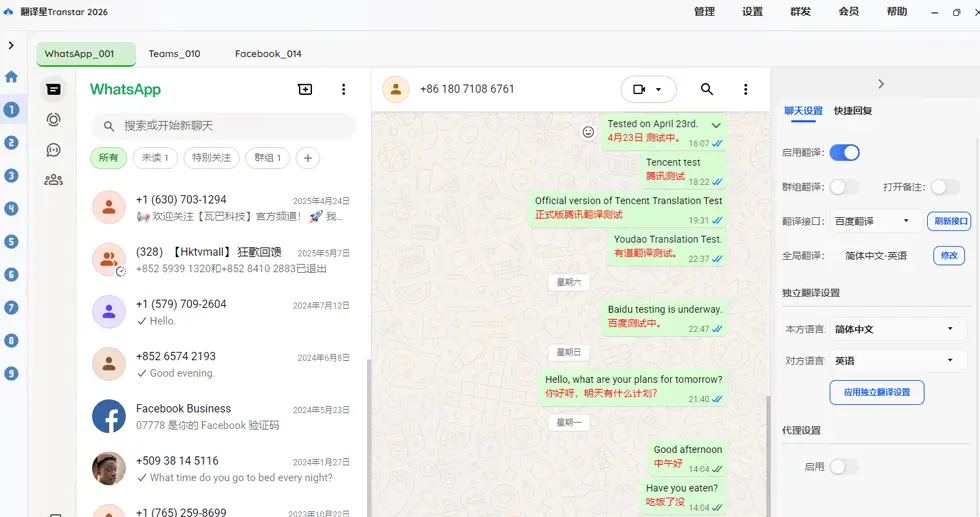Toggle the 启用翻译 switch off
The height and width of the screenshot is (517, 980).
tap(845, 153)
